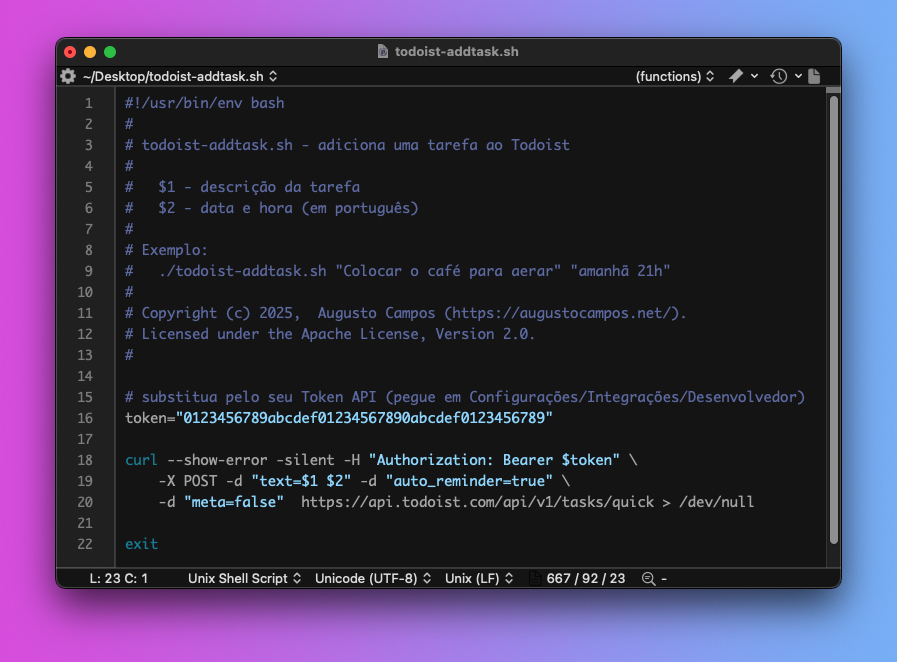Click the 667 / 92 / 23 document statistics

[586, 578]
